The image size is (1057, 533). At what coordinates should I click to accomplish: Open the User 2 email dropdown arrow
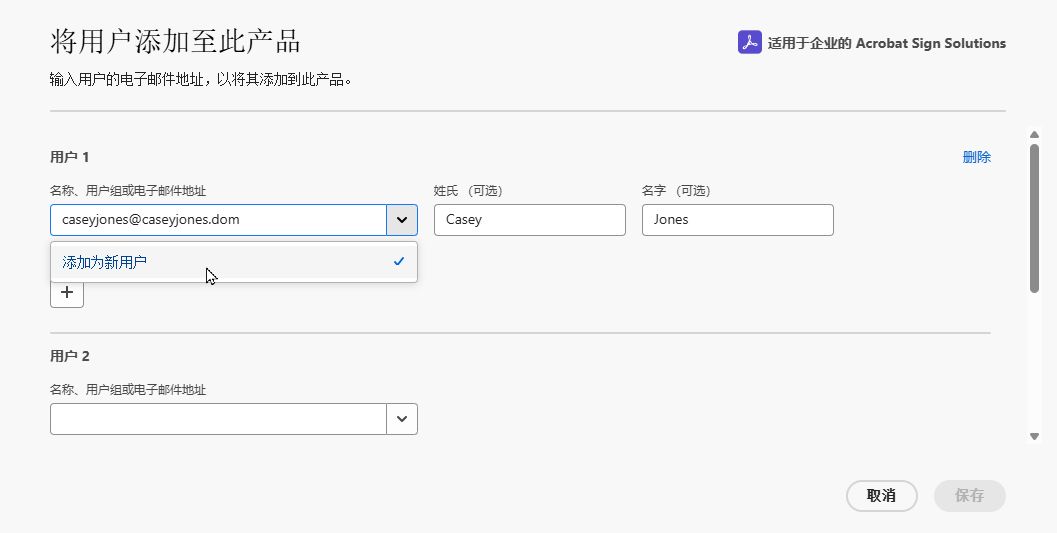click(402, 419)
